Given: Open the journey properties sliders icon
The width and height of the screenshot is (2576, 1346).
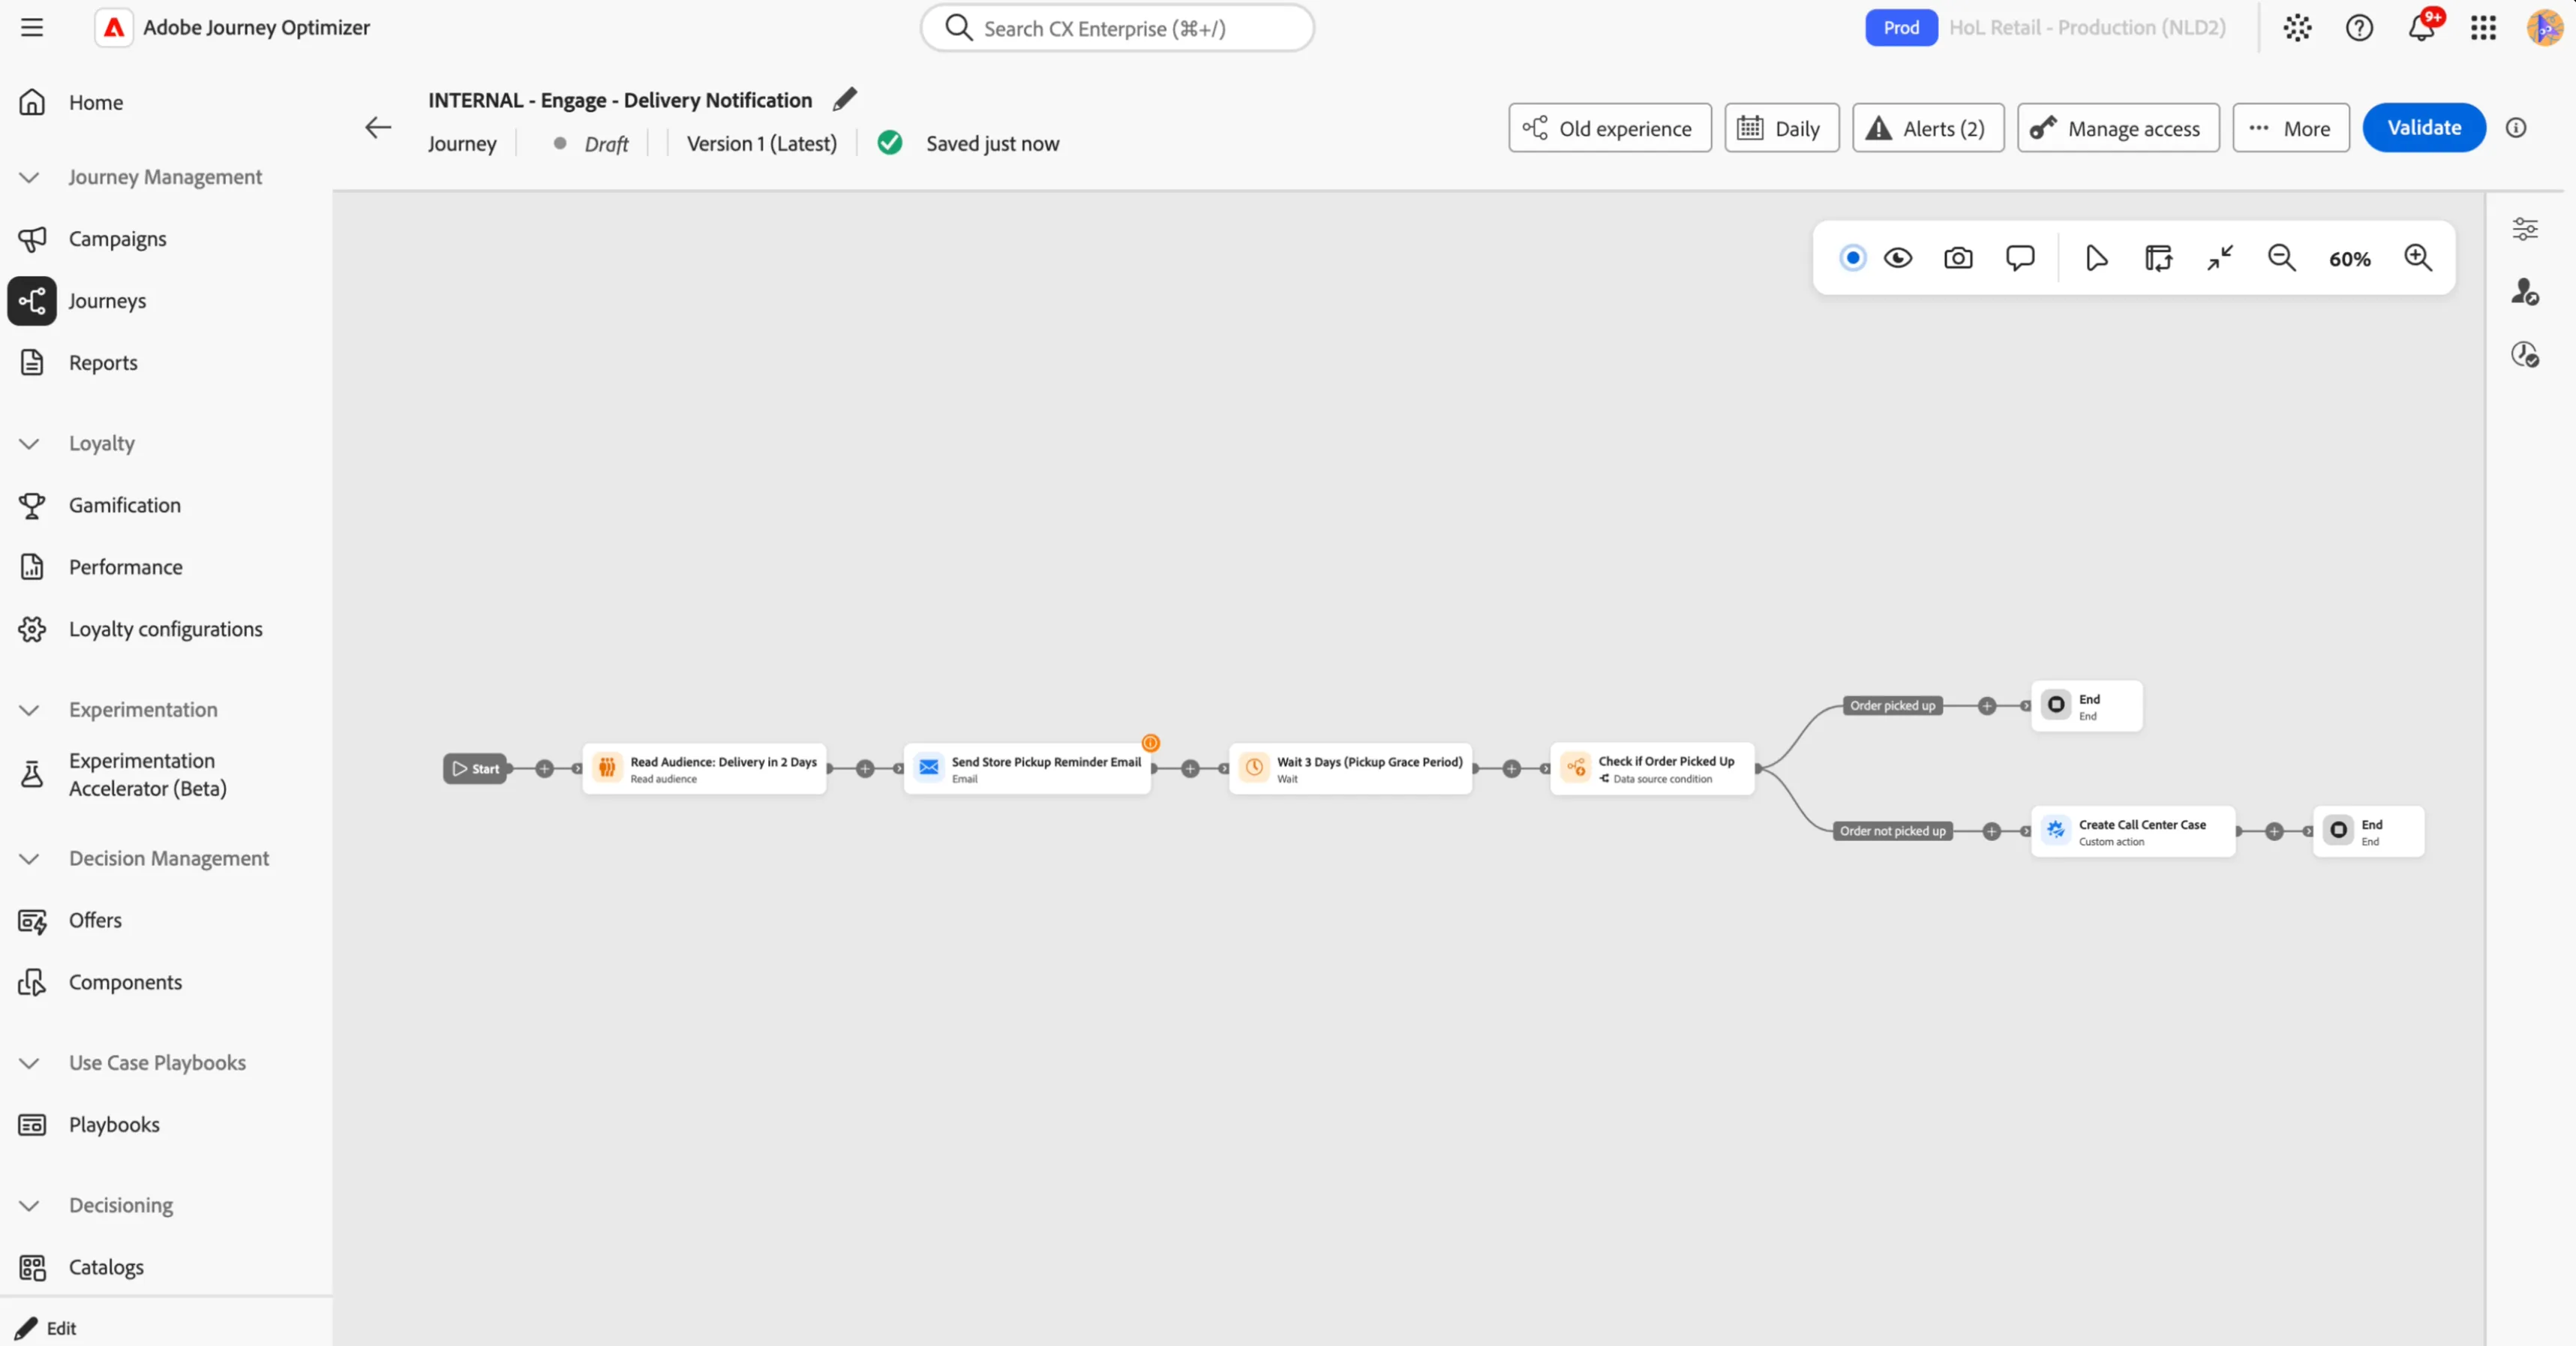Looking at the screenshot, I should pyautogui.click(x=2525, y=229).
